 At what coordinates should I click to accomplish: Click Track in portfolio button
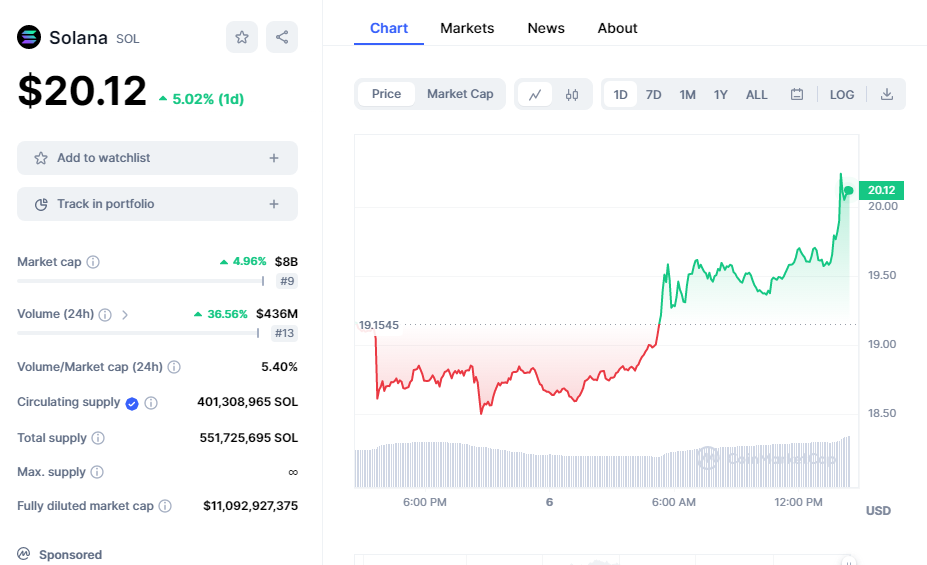(x=157, y=204)
